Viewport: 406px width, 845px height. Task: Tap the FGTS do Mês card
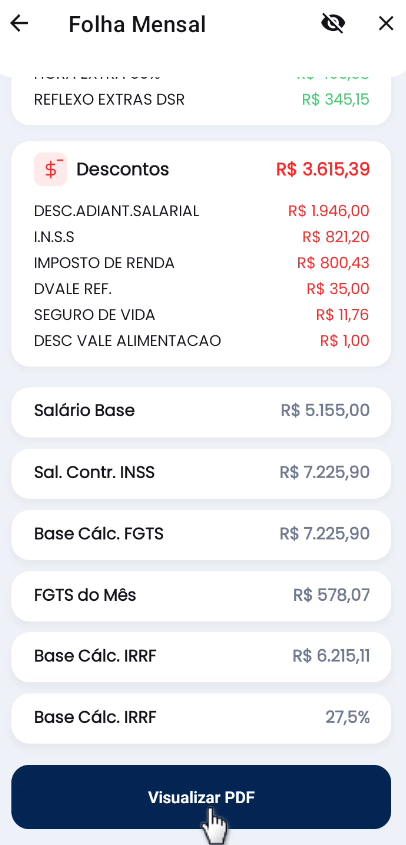(201, 596)
